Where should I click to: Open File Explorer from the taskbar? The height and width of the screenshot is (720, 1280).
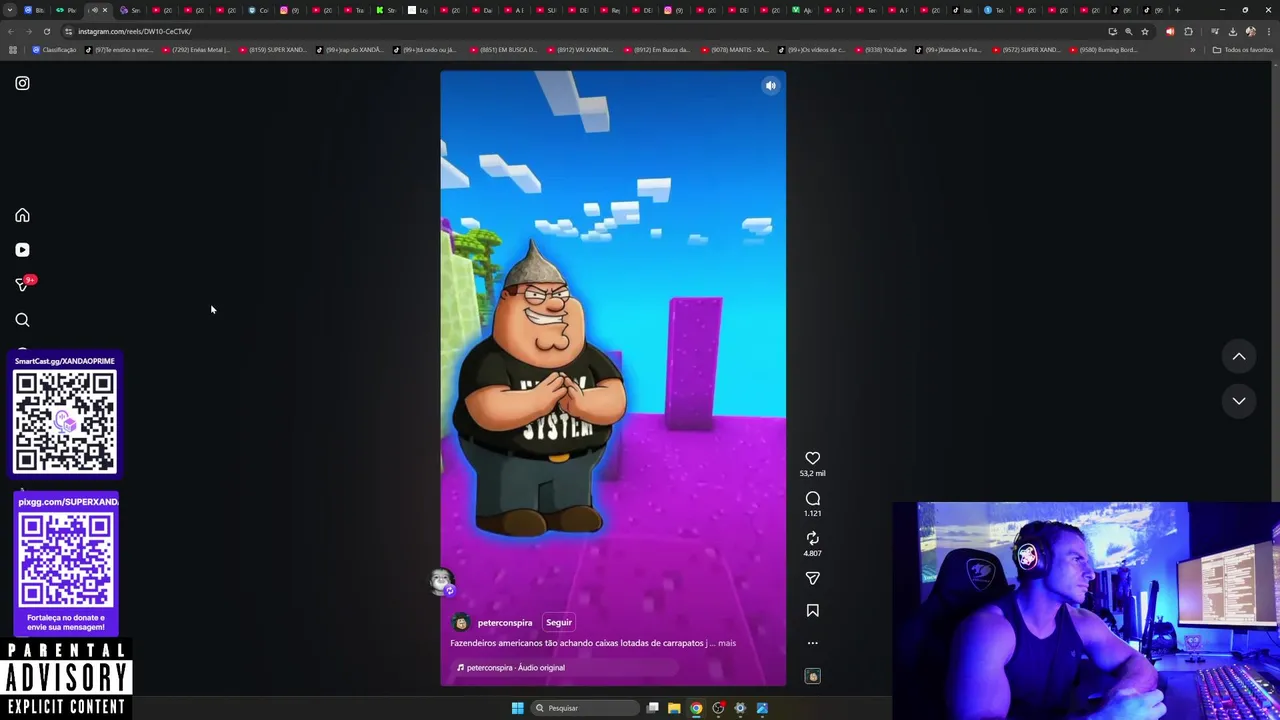pyautogui.click(x=674, y=708)
